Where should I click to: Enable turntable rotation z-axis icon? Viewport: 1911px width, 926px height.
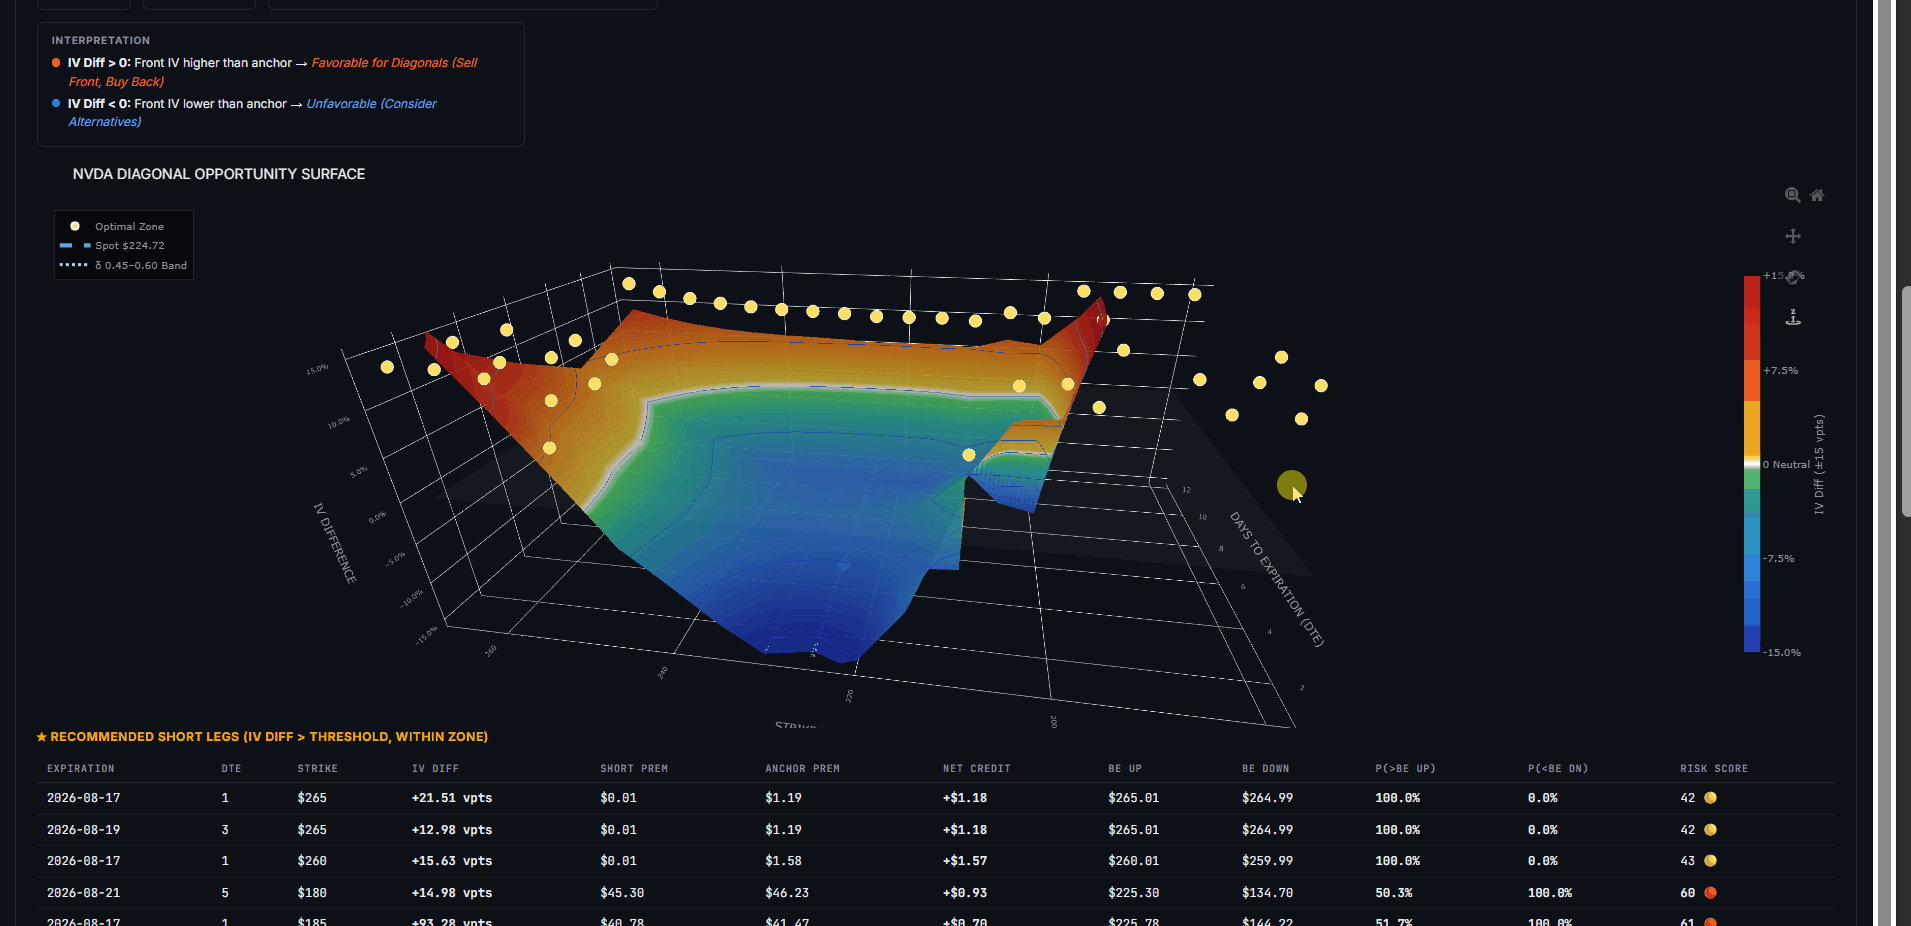(x=1793, y=317)
